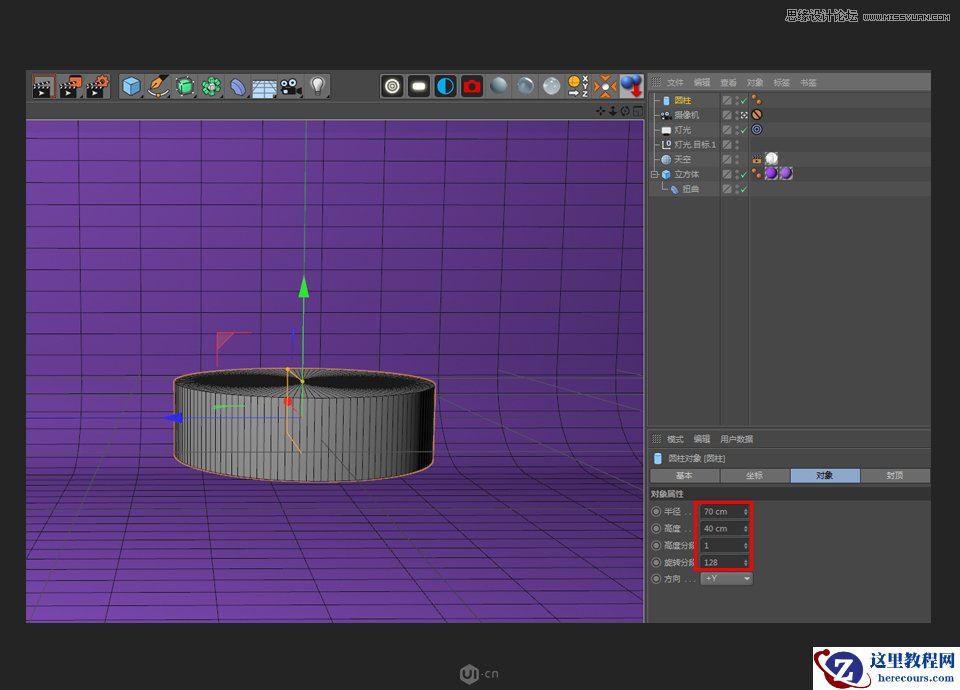960x690 pixels.
Task: Click the cylinder object icon next to 圆柱
Action: [x=666, y=100]
